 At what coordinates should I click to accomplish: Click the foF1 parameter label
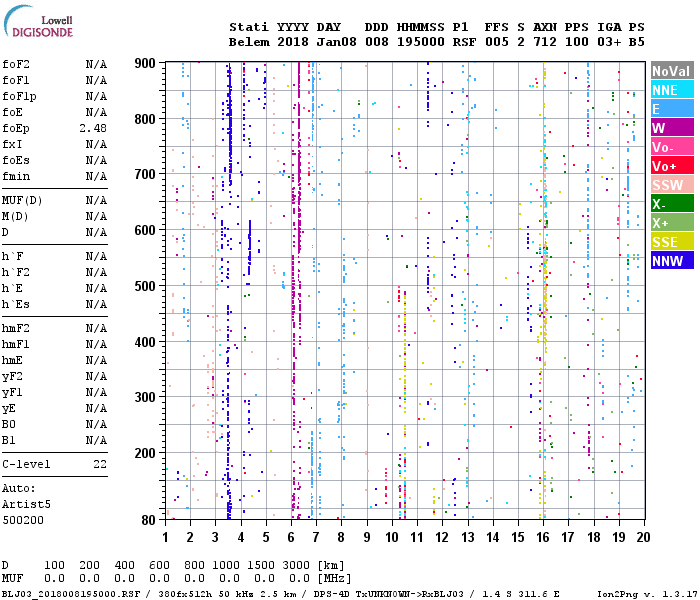tap(16, 80)
